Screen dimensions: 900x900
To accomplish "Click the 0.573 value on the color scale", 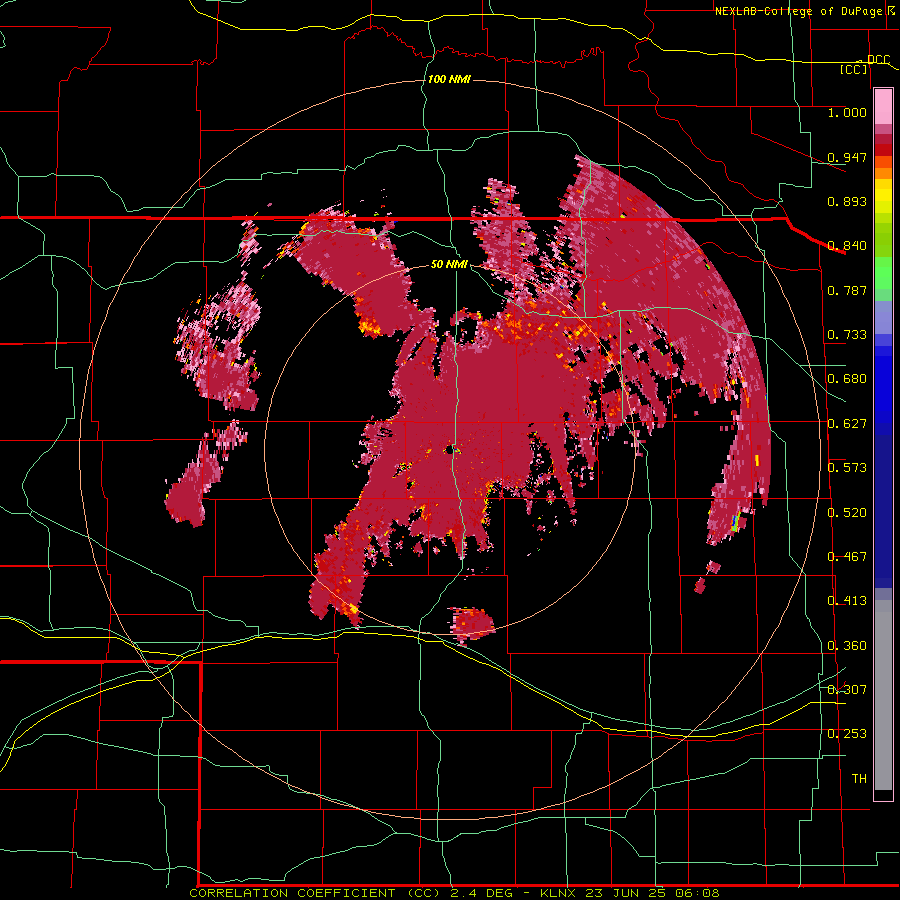I will pyautogui.click(x=847, y=468).
